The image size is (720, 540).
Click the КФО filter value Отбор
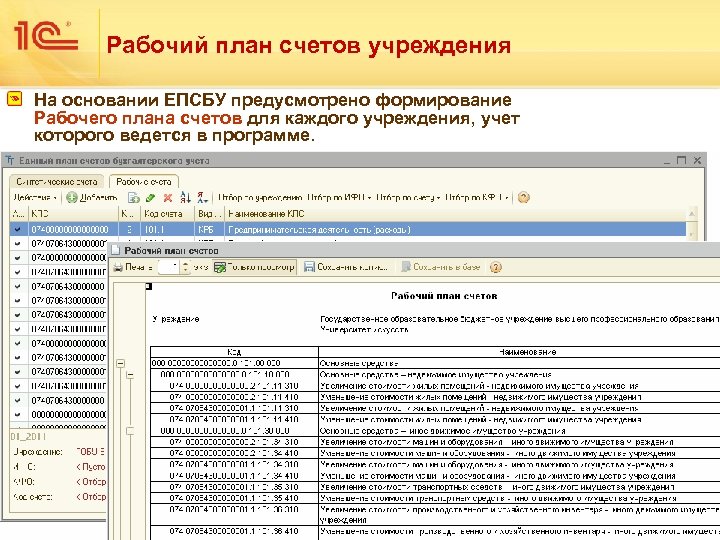(91, 482)
